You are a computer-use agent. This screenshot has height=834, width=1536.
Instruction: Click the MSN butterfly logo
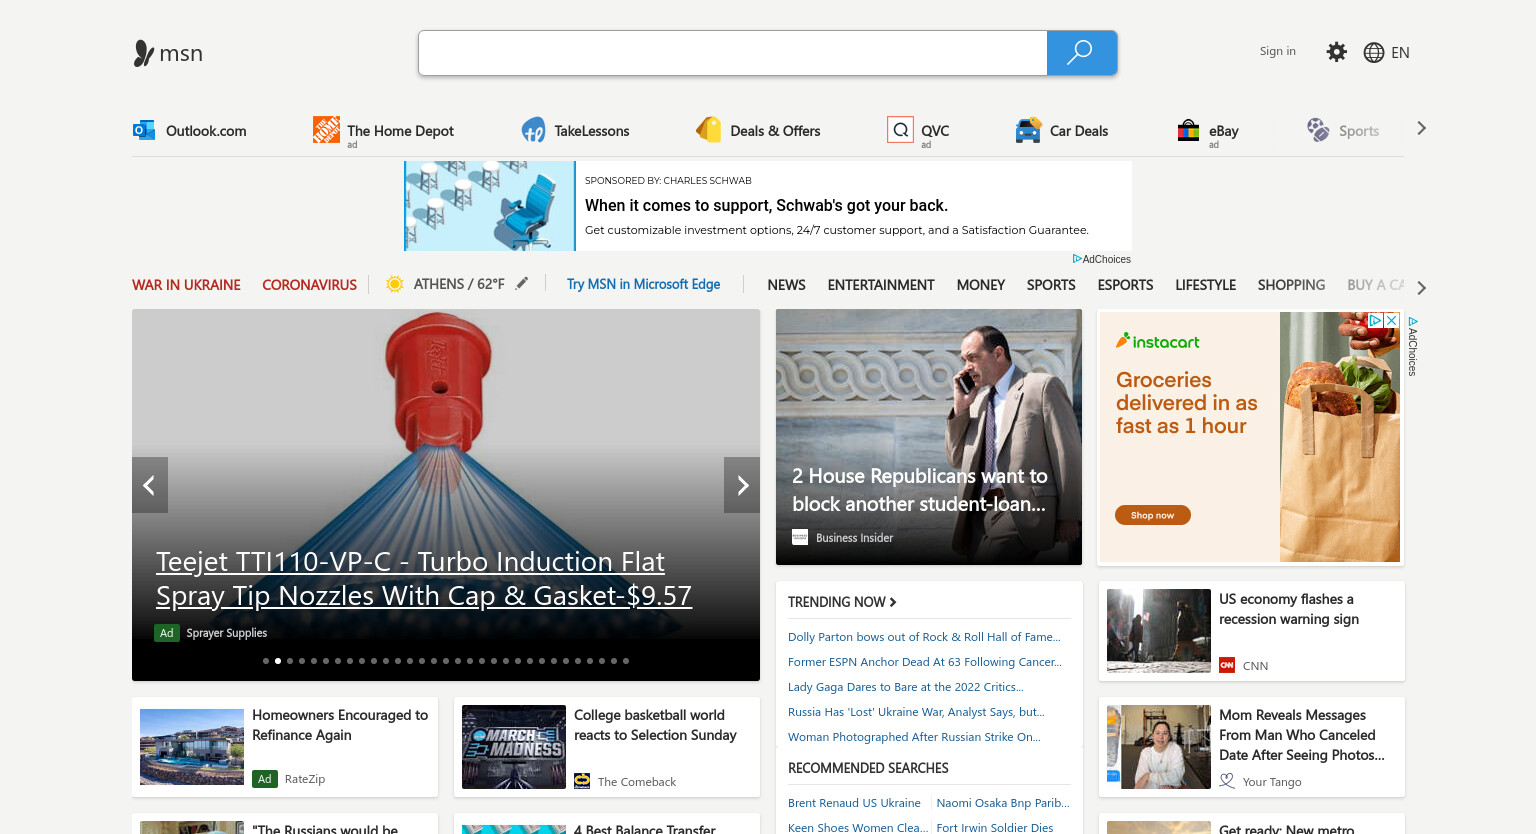[x=144, y=53]
